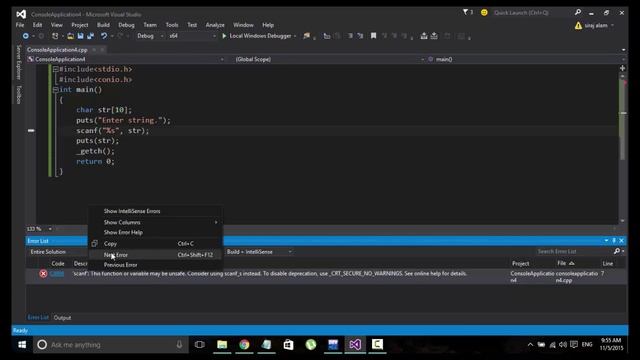The image size is (640, 360).
Task: Collapse the main function outline toggle
Action: click(55, 90)
